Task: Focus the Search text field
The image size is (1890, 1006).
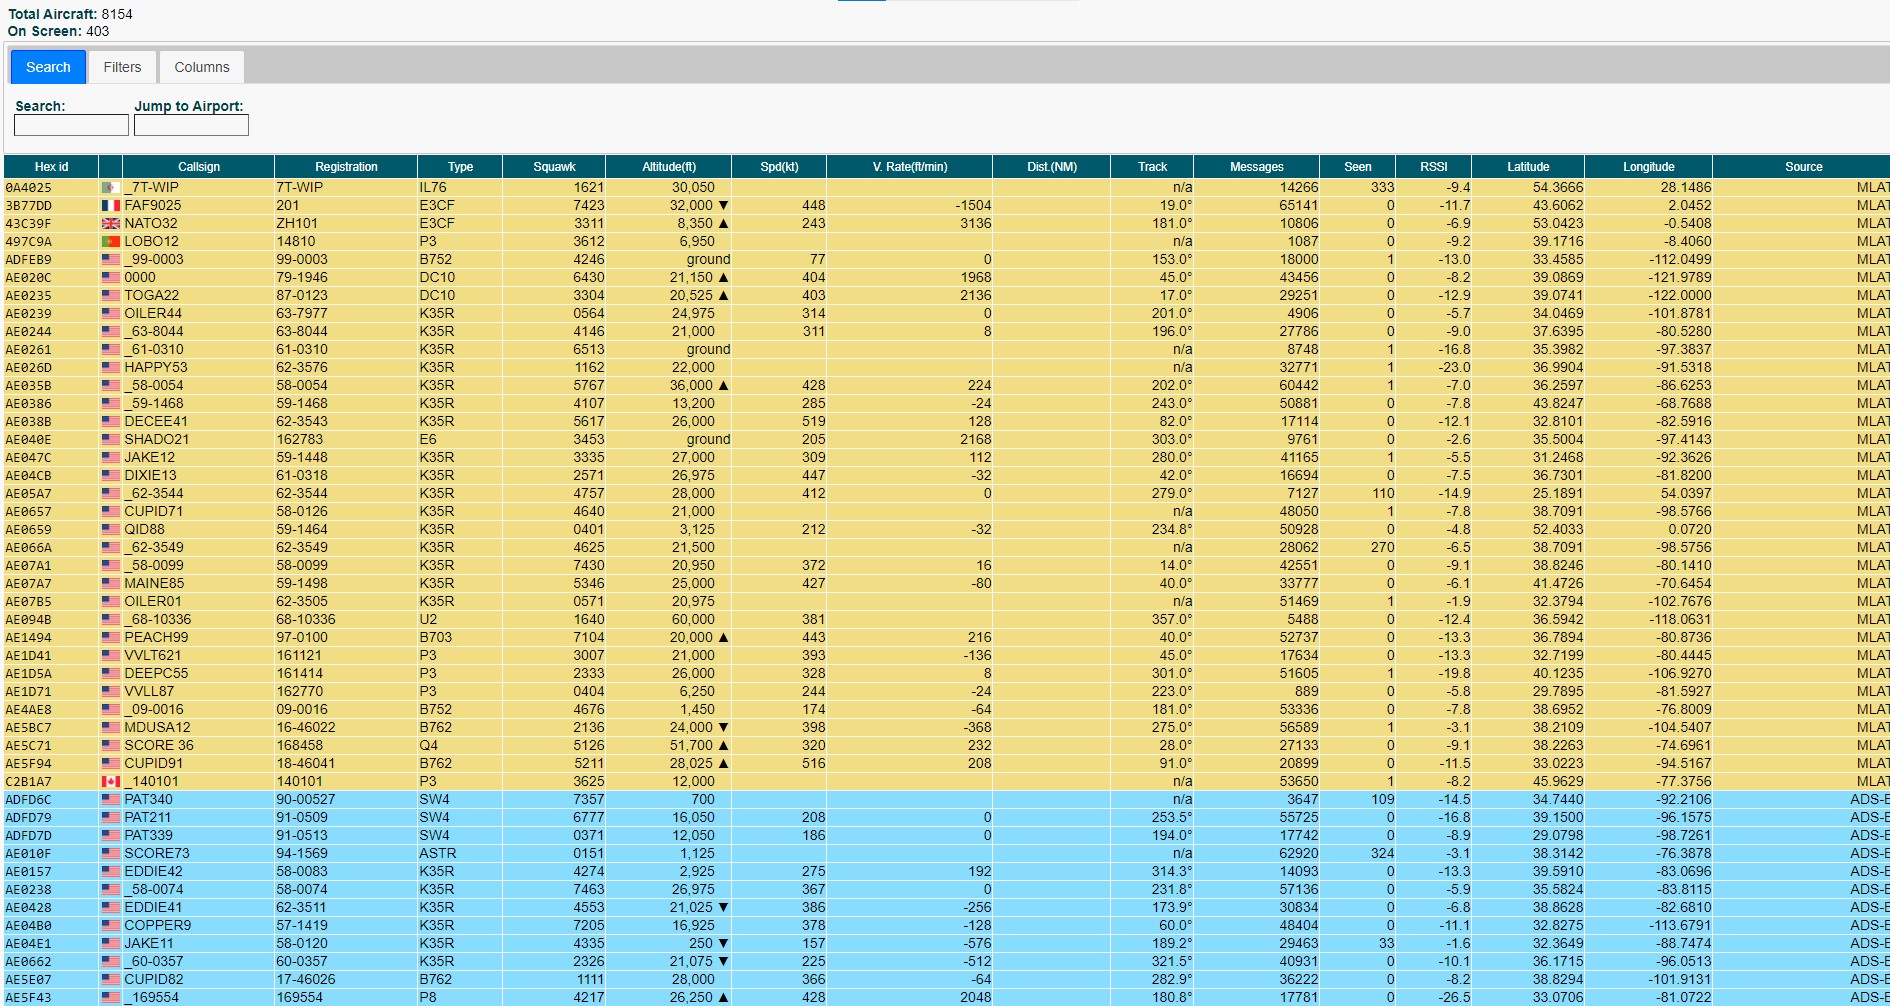Action: click(x=71, y=125)
